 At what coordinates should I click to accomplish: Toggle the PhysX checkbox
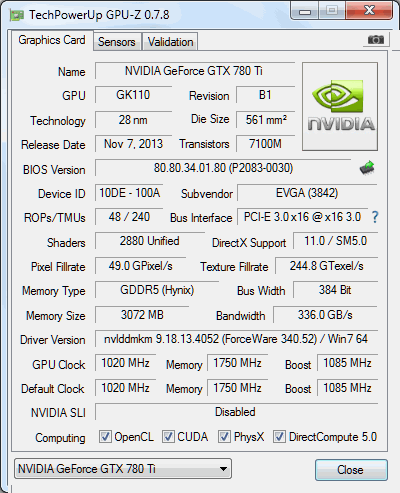[224, 436]
